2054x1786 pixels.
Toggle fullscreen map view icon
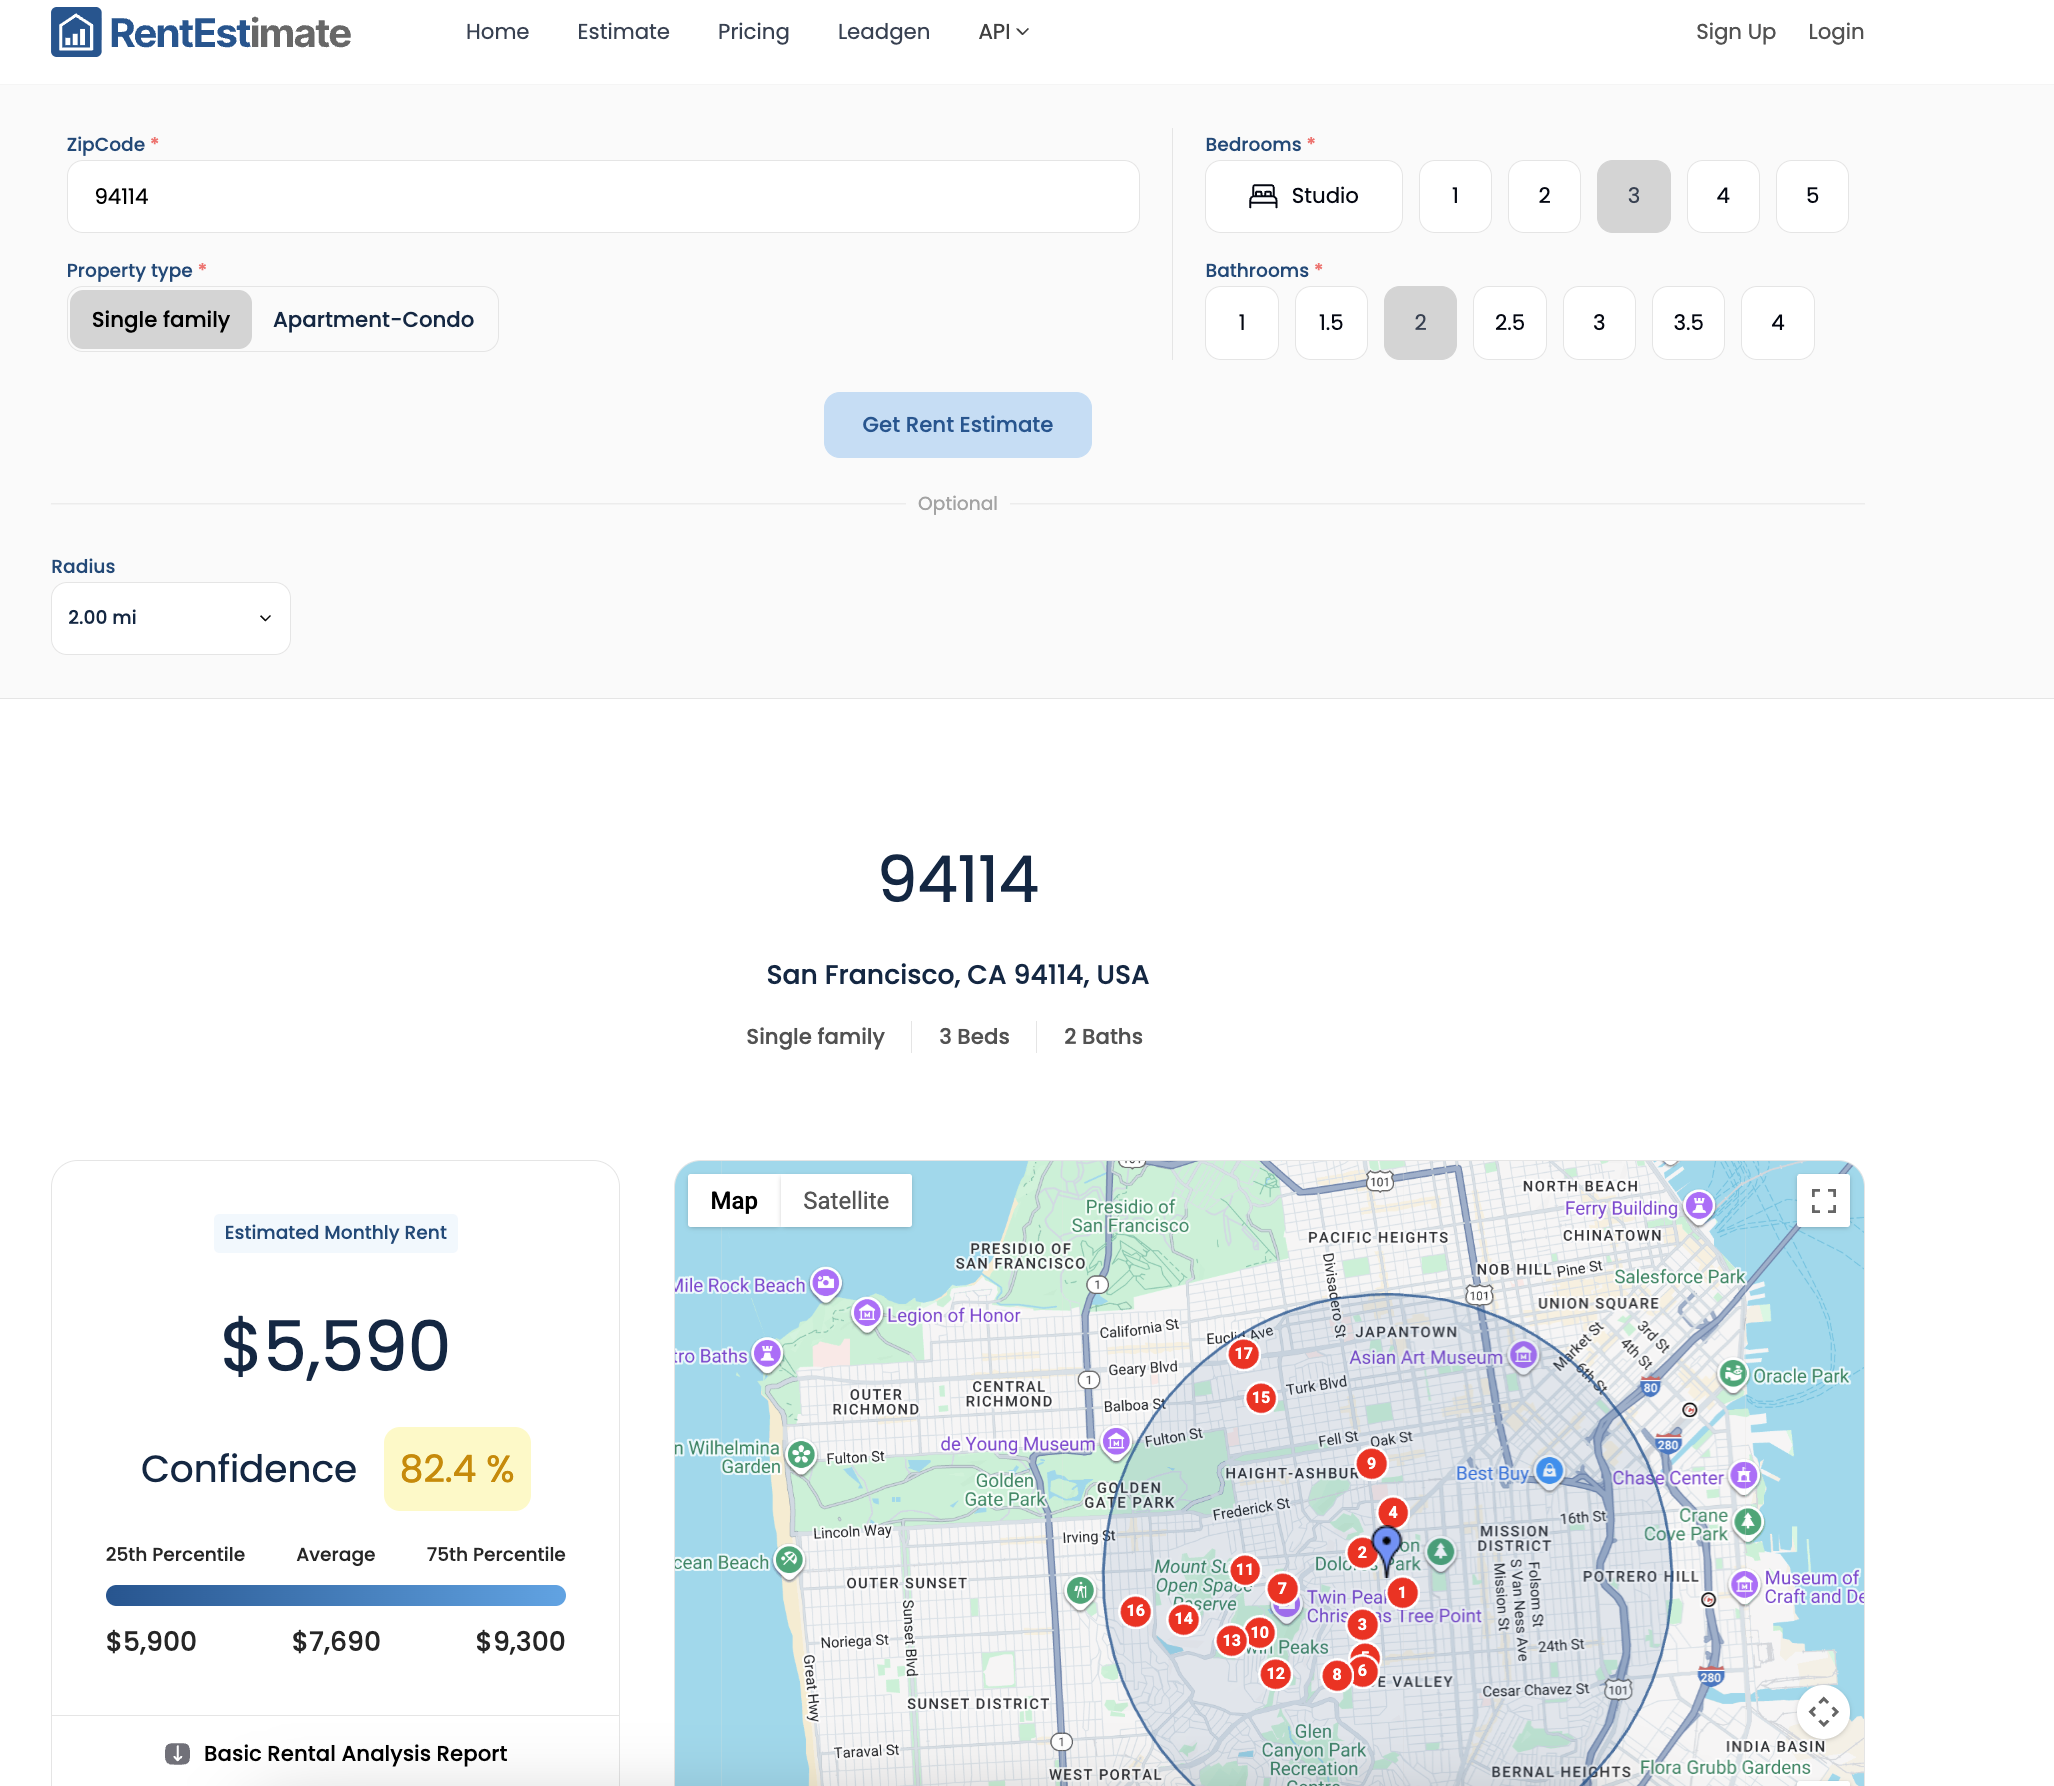[x=1823, y=1200]
